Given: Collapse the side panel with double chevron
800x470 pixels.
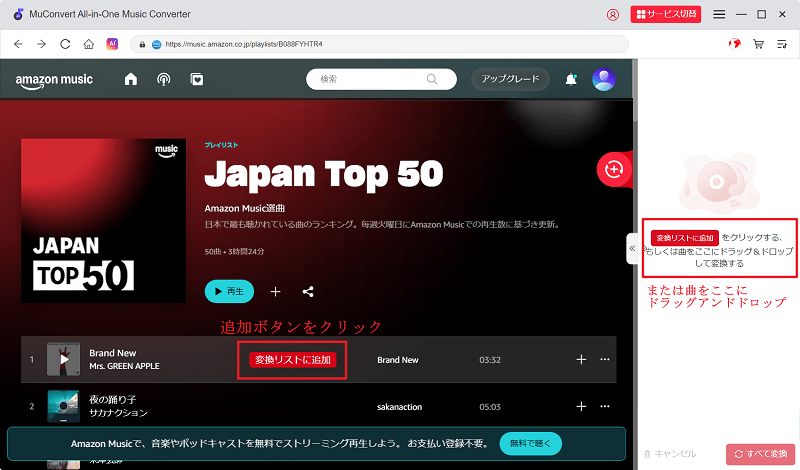Looking at the screenshot, I should click(632, 249).
